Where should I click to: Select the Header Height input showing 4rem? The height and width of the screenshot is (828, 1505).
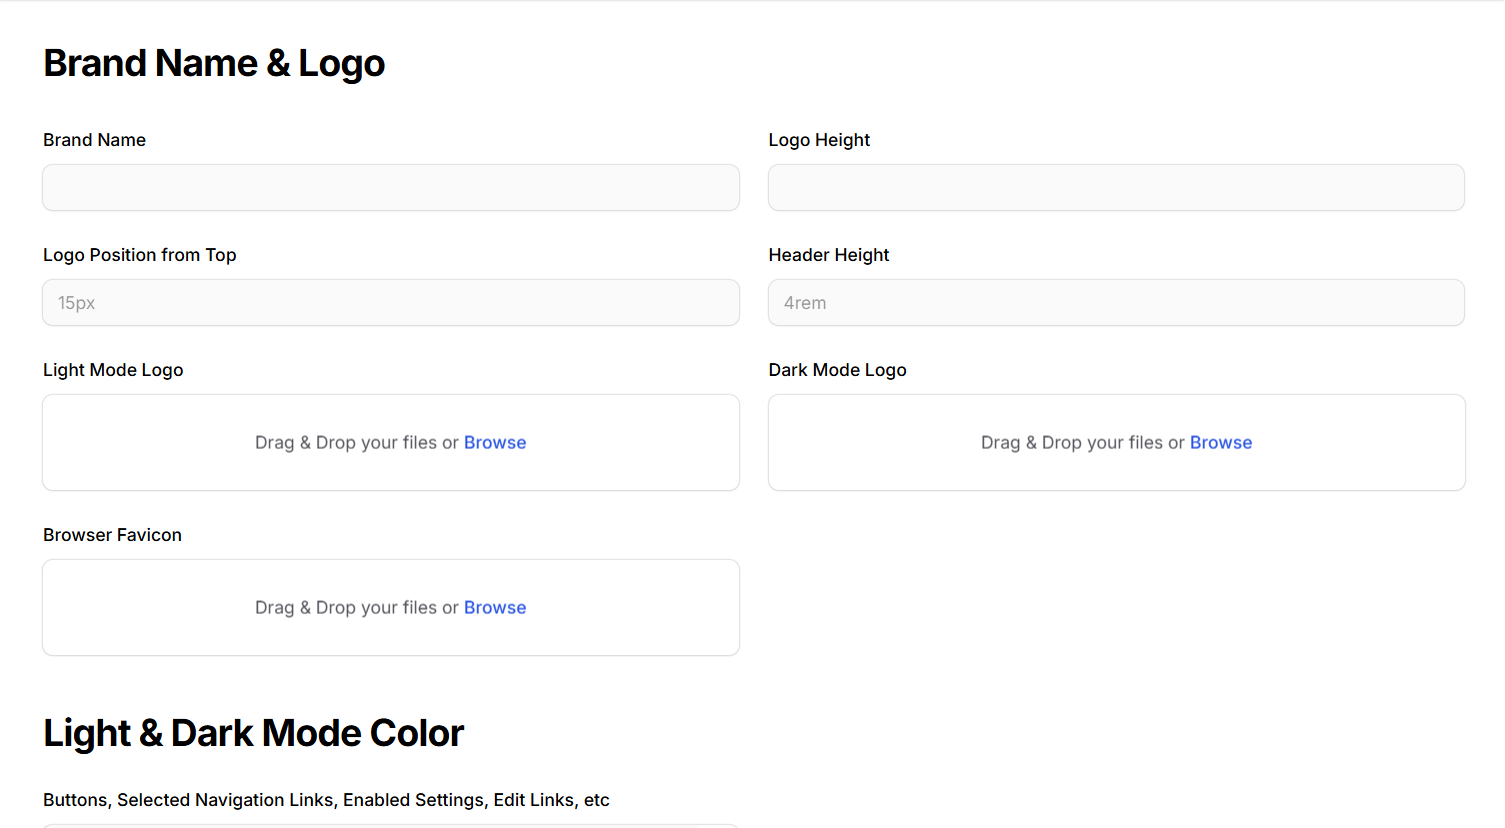1115,303
